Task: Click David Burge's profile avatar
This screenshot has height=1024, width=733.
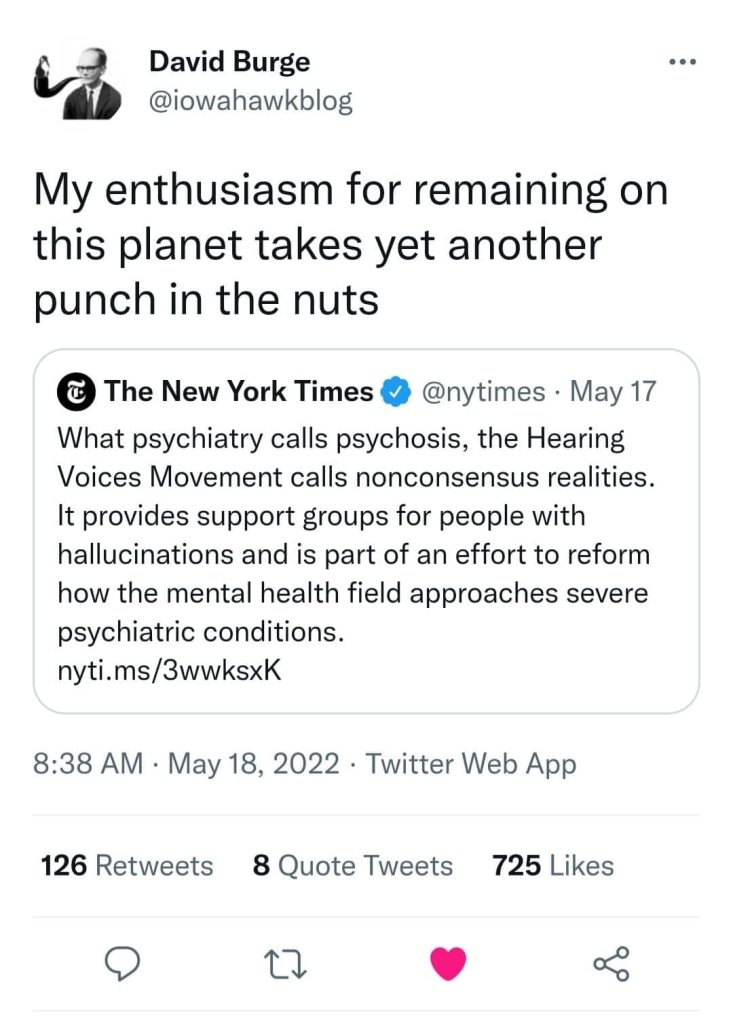Action: [78, 83]
